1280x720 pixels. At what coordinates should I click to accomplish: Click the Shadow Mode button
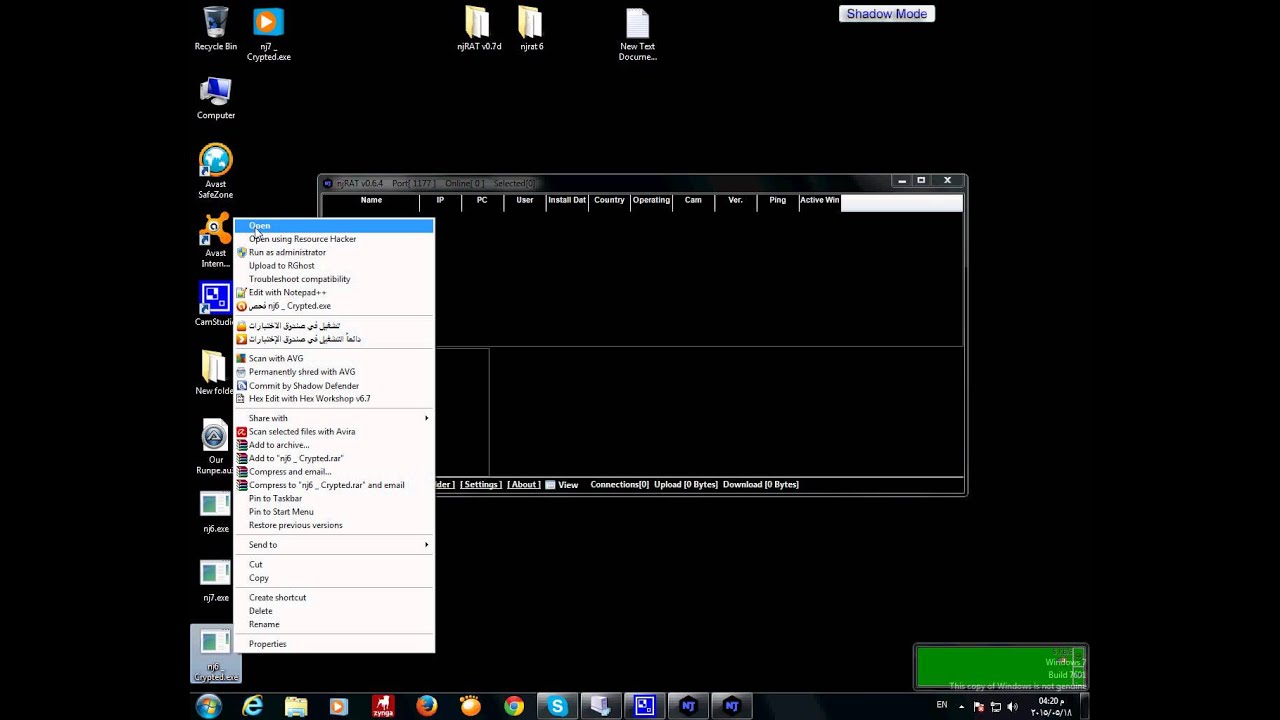point(887,14)
